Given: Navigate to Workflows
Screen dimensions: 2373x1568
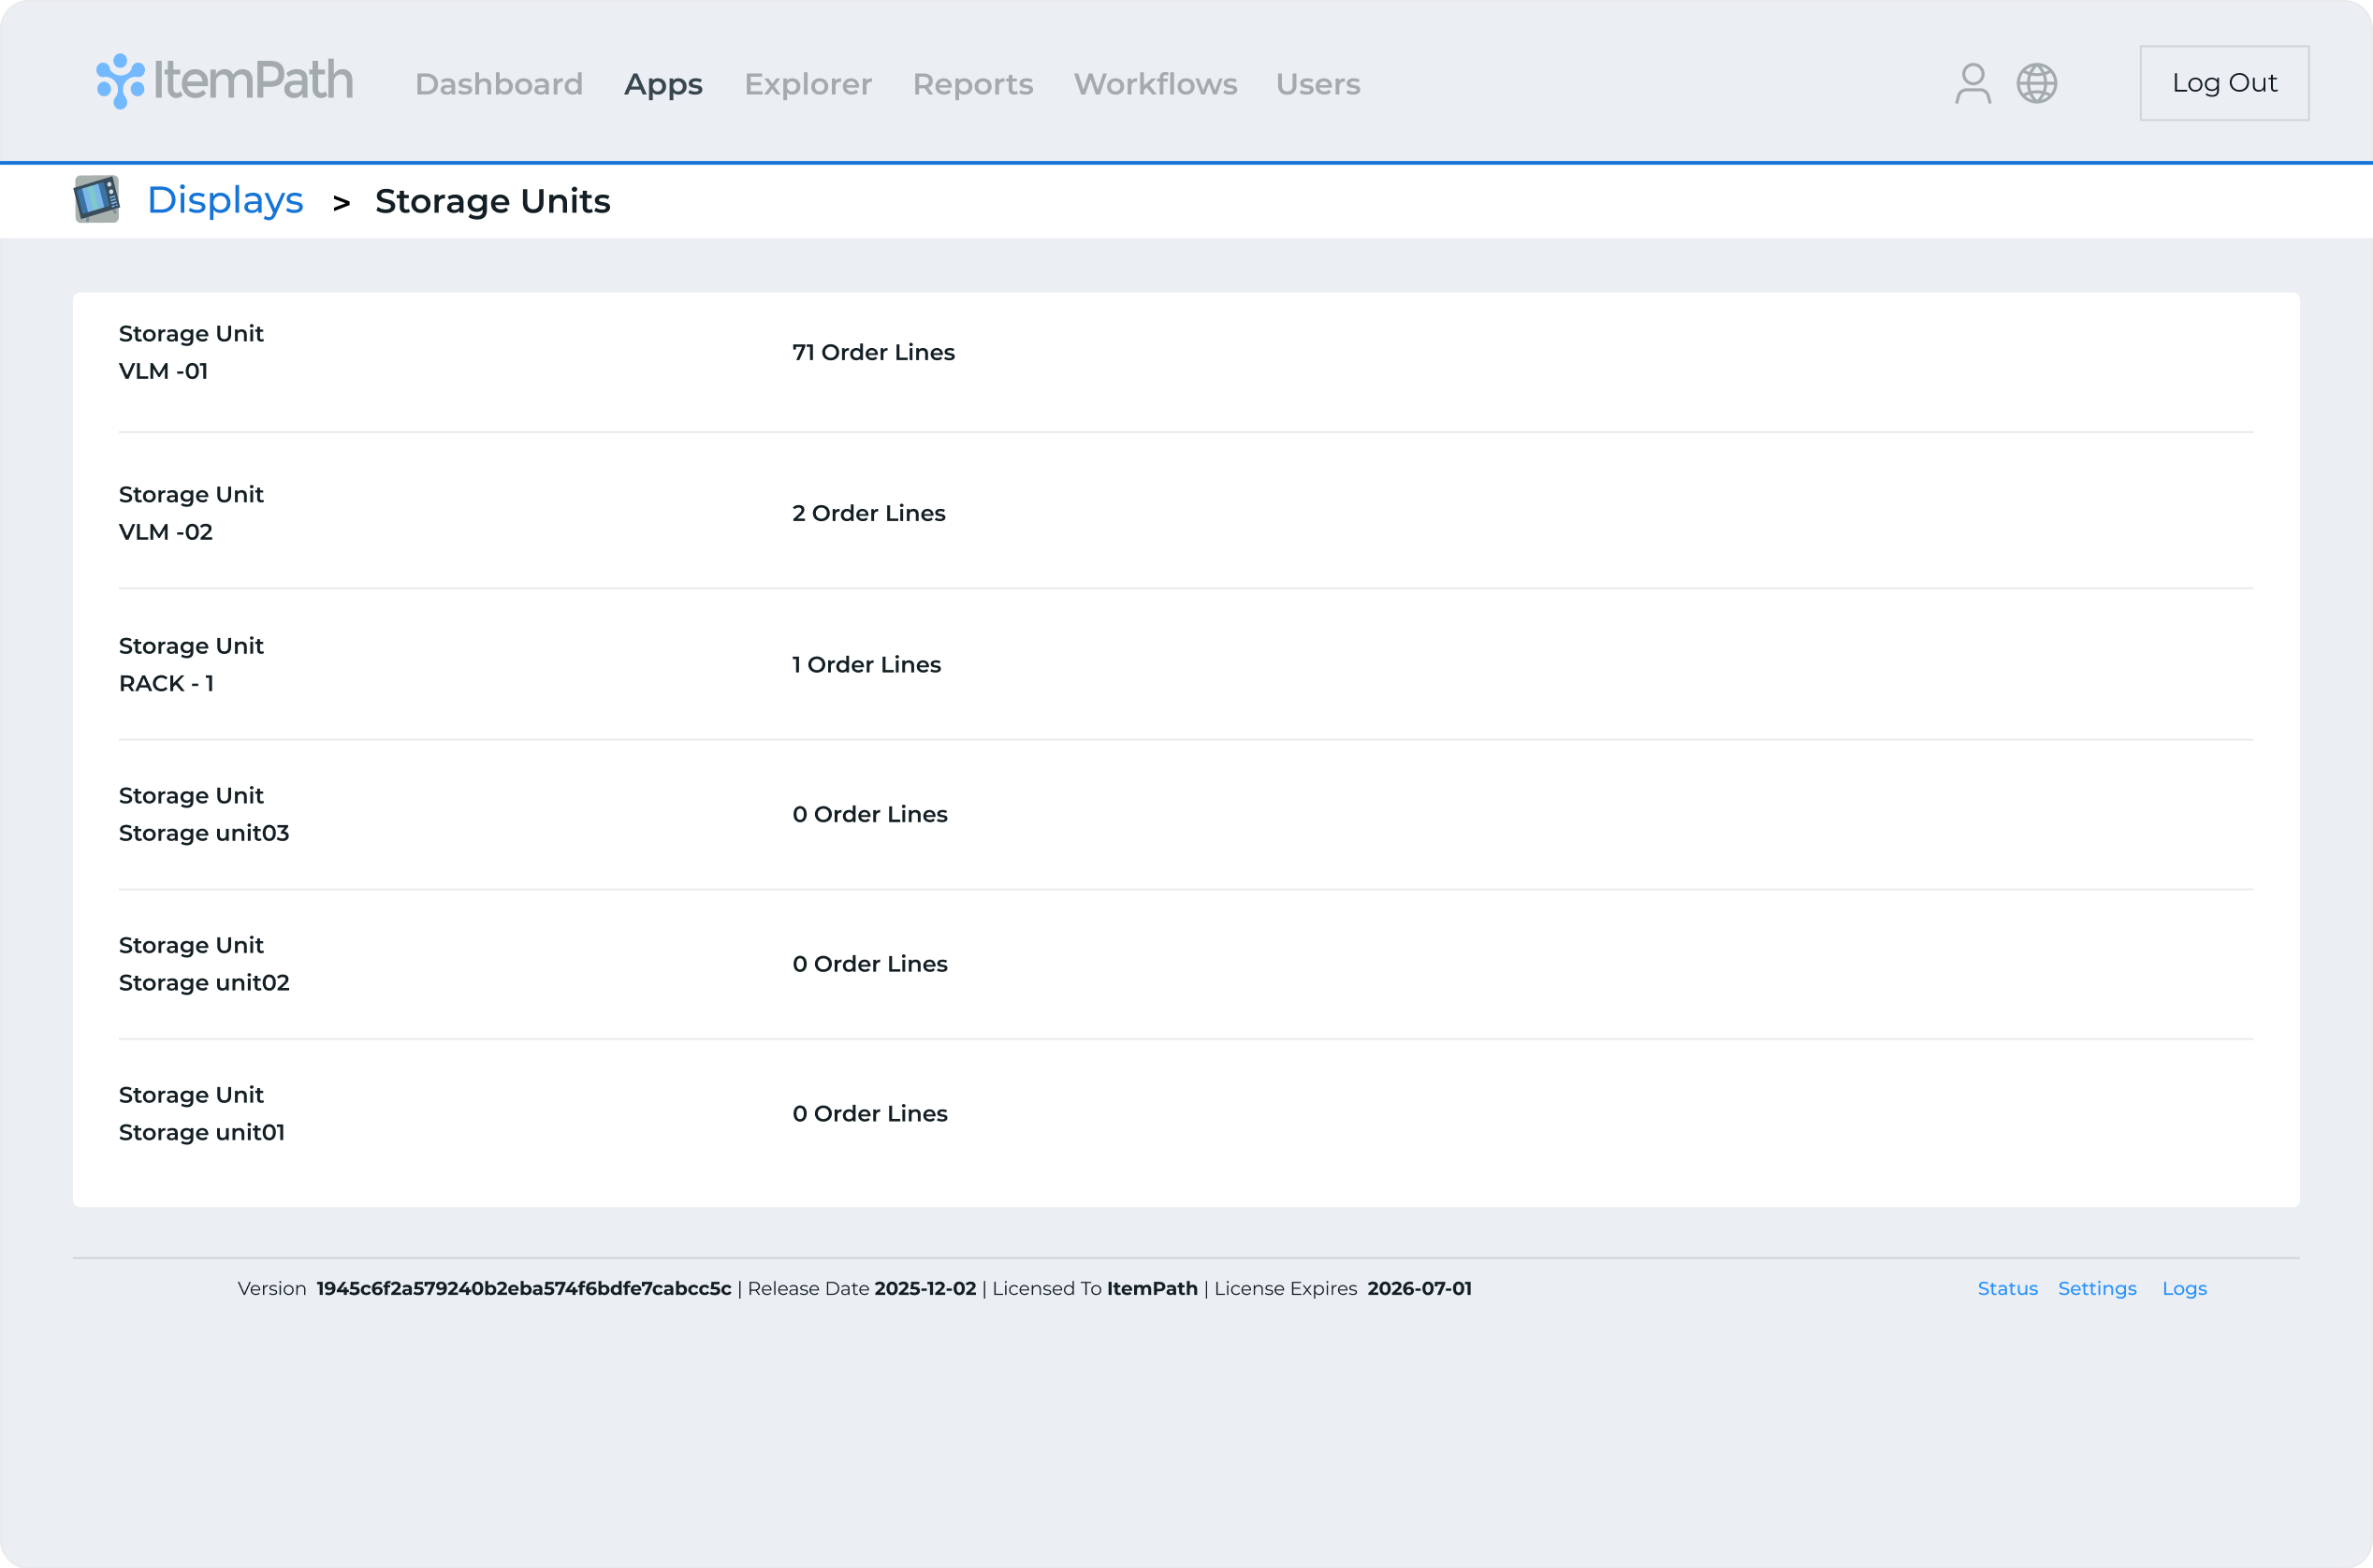Looking at the screenshot, I should coord(1155,84).
